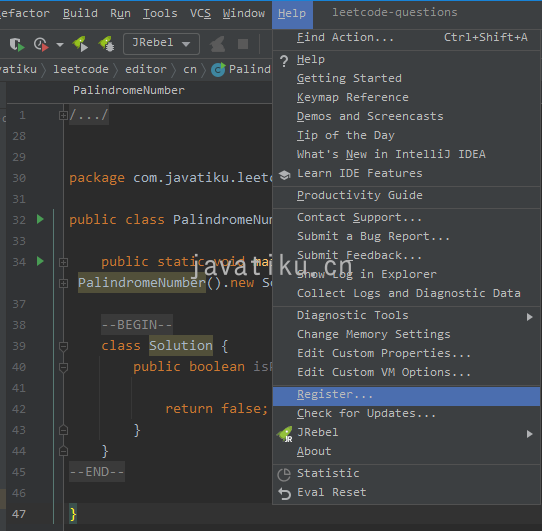Click the --BEGIN-- folded marker text
The height and width of the screenshot is (531, 542).
pyautogui.click(x=137, y=325)
